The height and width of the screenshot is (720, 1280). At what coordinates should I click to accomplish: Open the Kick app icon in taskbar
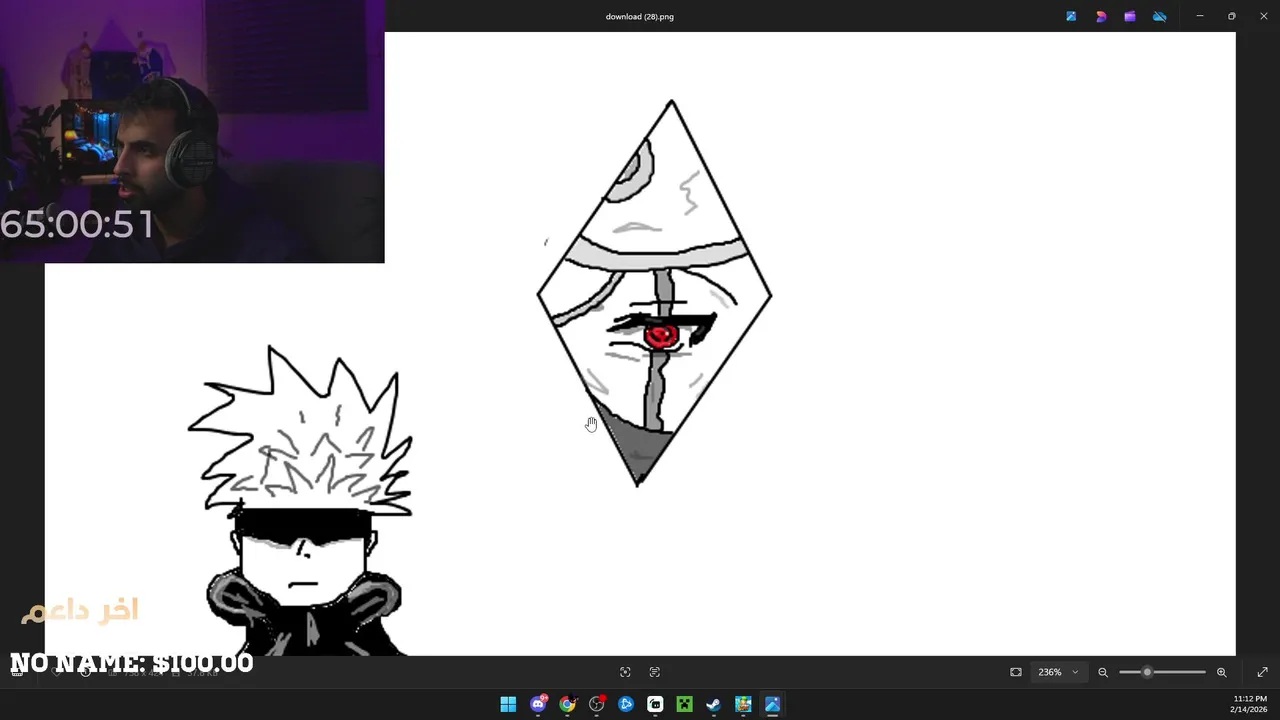[655, 704]
